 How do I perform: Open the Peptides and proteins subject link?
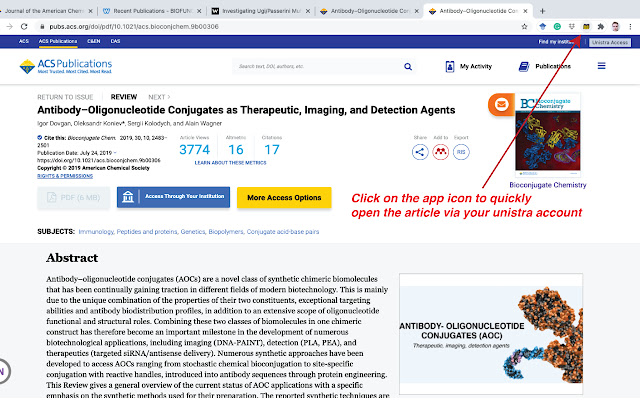pos(147,232)
